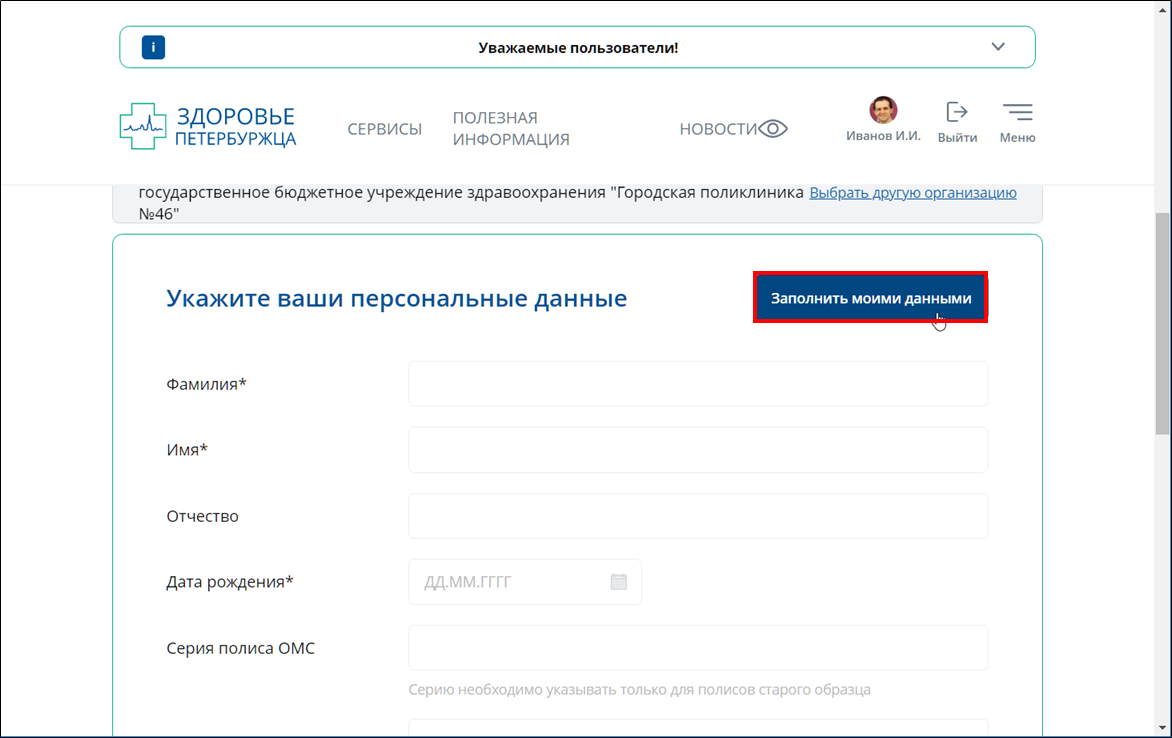Open the Иванов И.И. profile avatar
Screen dimensions: 1172x738
(883, 111)
